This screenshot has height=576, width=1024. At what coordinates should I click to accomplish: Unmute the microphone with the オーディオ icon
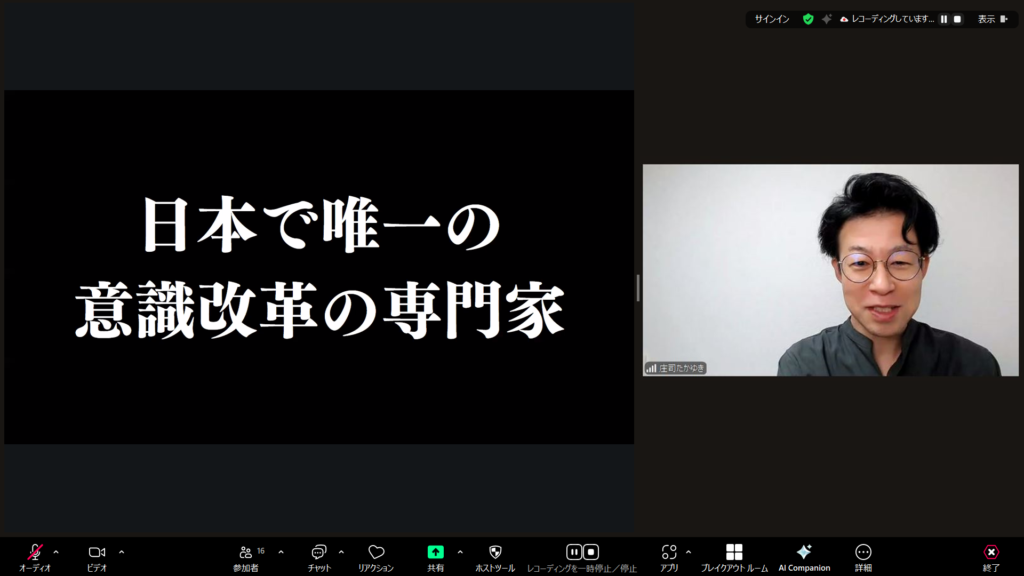pyautogui.click(x=34, y=553)
